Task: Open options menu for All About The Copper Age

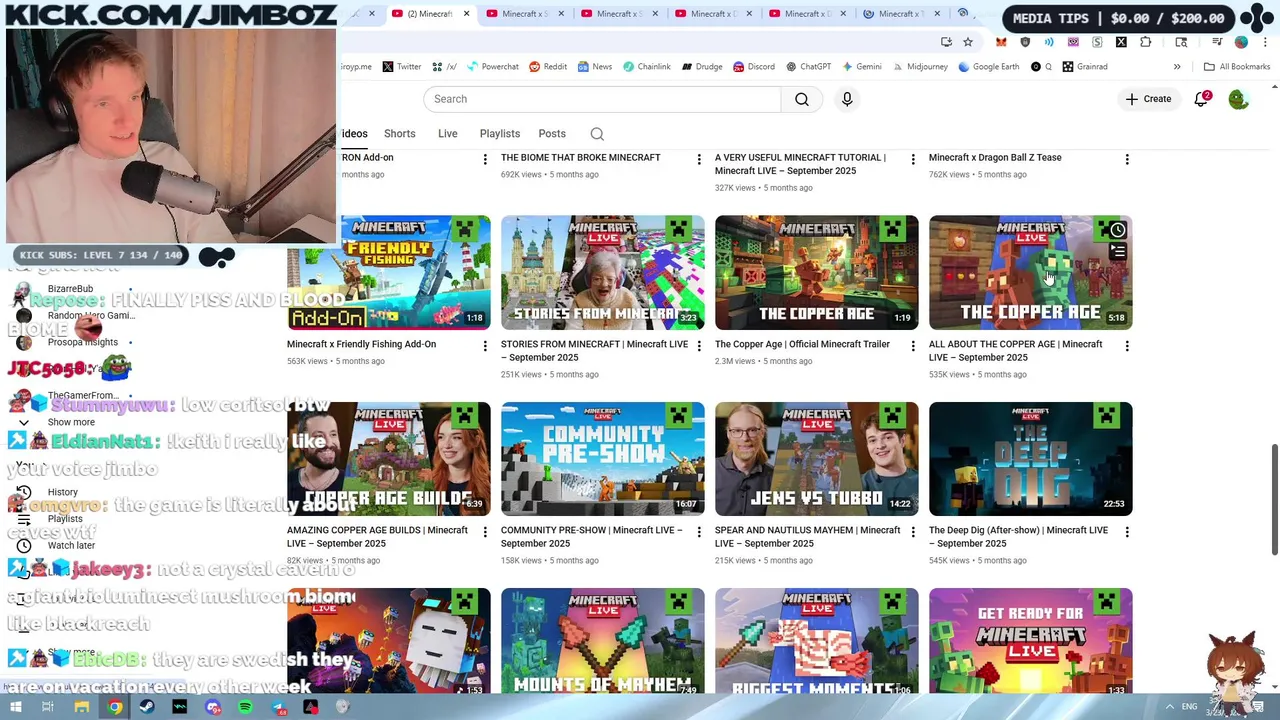Action: tap(1127, 347)
